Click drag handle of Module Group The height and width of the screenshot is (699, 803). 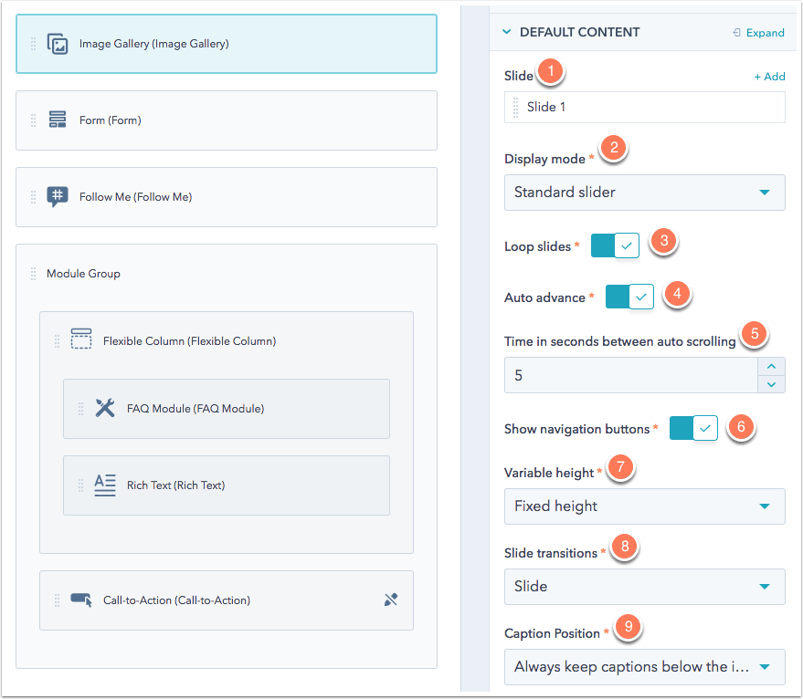[33, 273]
